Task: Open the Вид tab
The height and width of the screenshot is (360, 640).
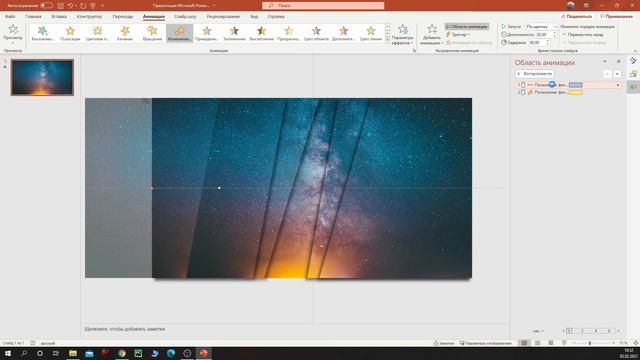Action: (254, 17)
